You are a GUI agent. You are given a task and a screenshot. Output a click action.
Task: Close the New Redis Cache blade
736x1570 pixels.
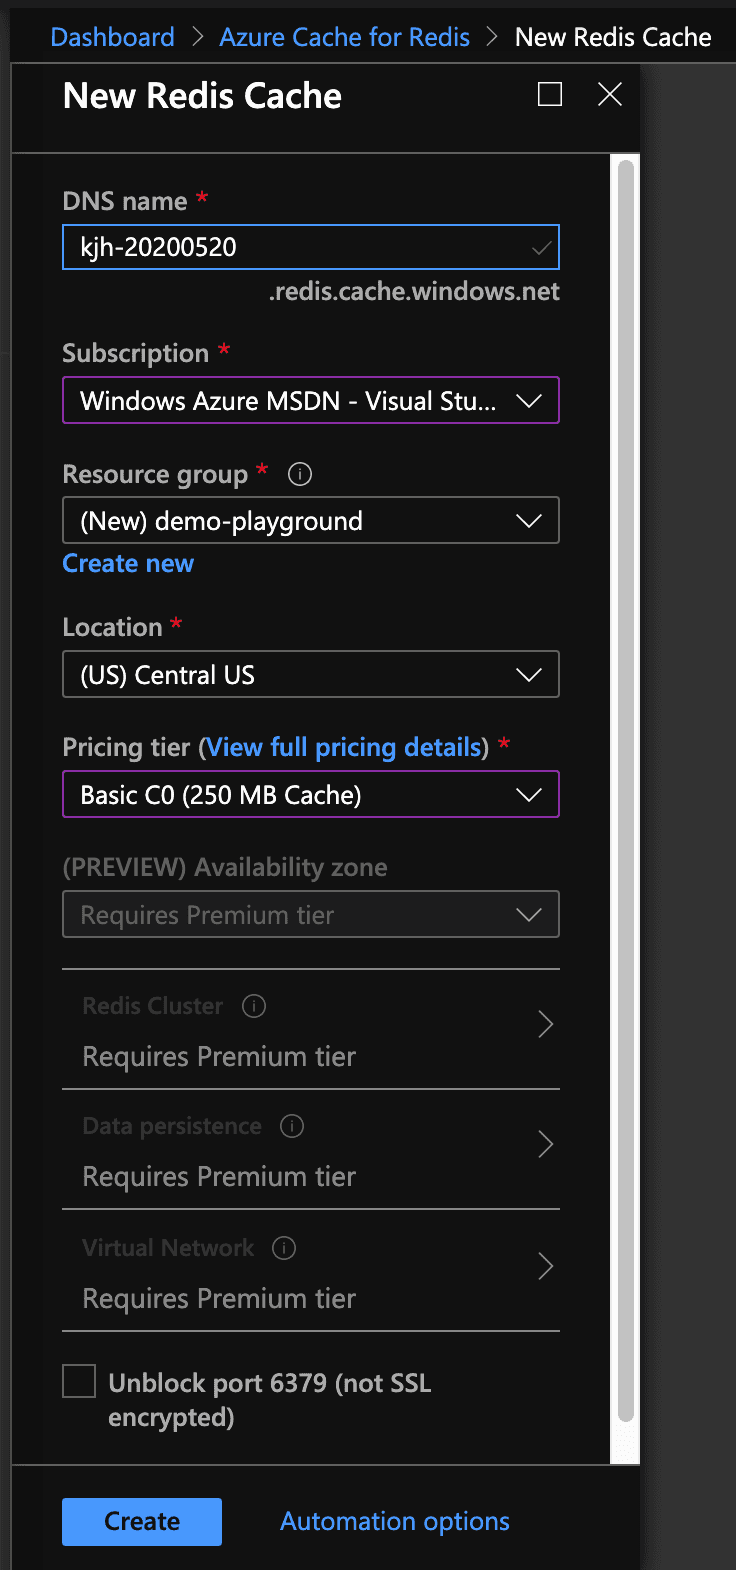click(610, 94)
